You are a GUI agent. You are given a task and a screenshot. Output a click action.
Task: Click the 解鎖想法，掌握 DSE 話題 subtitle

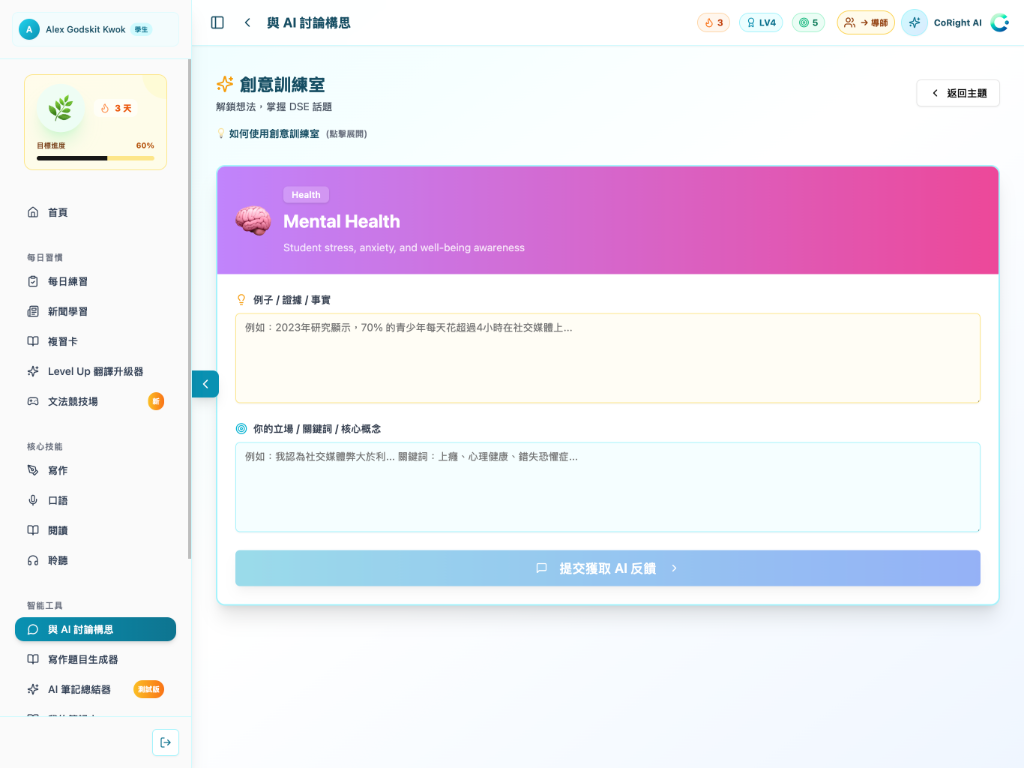point(274,107)
